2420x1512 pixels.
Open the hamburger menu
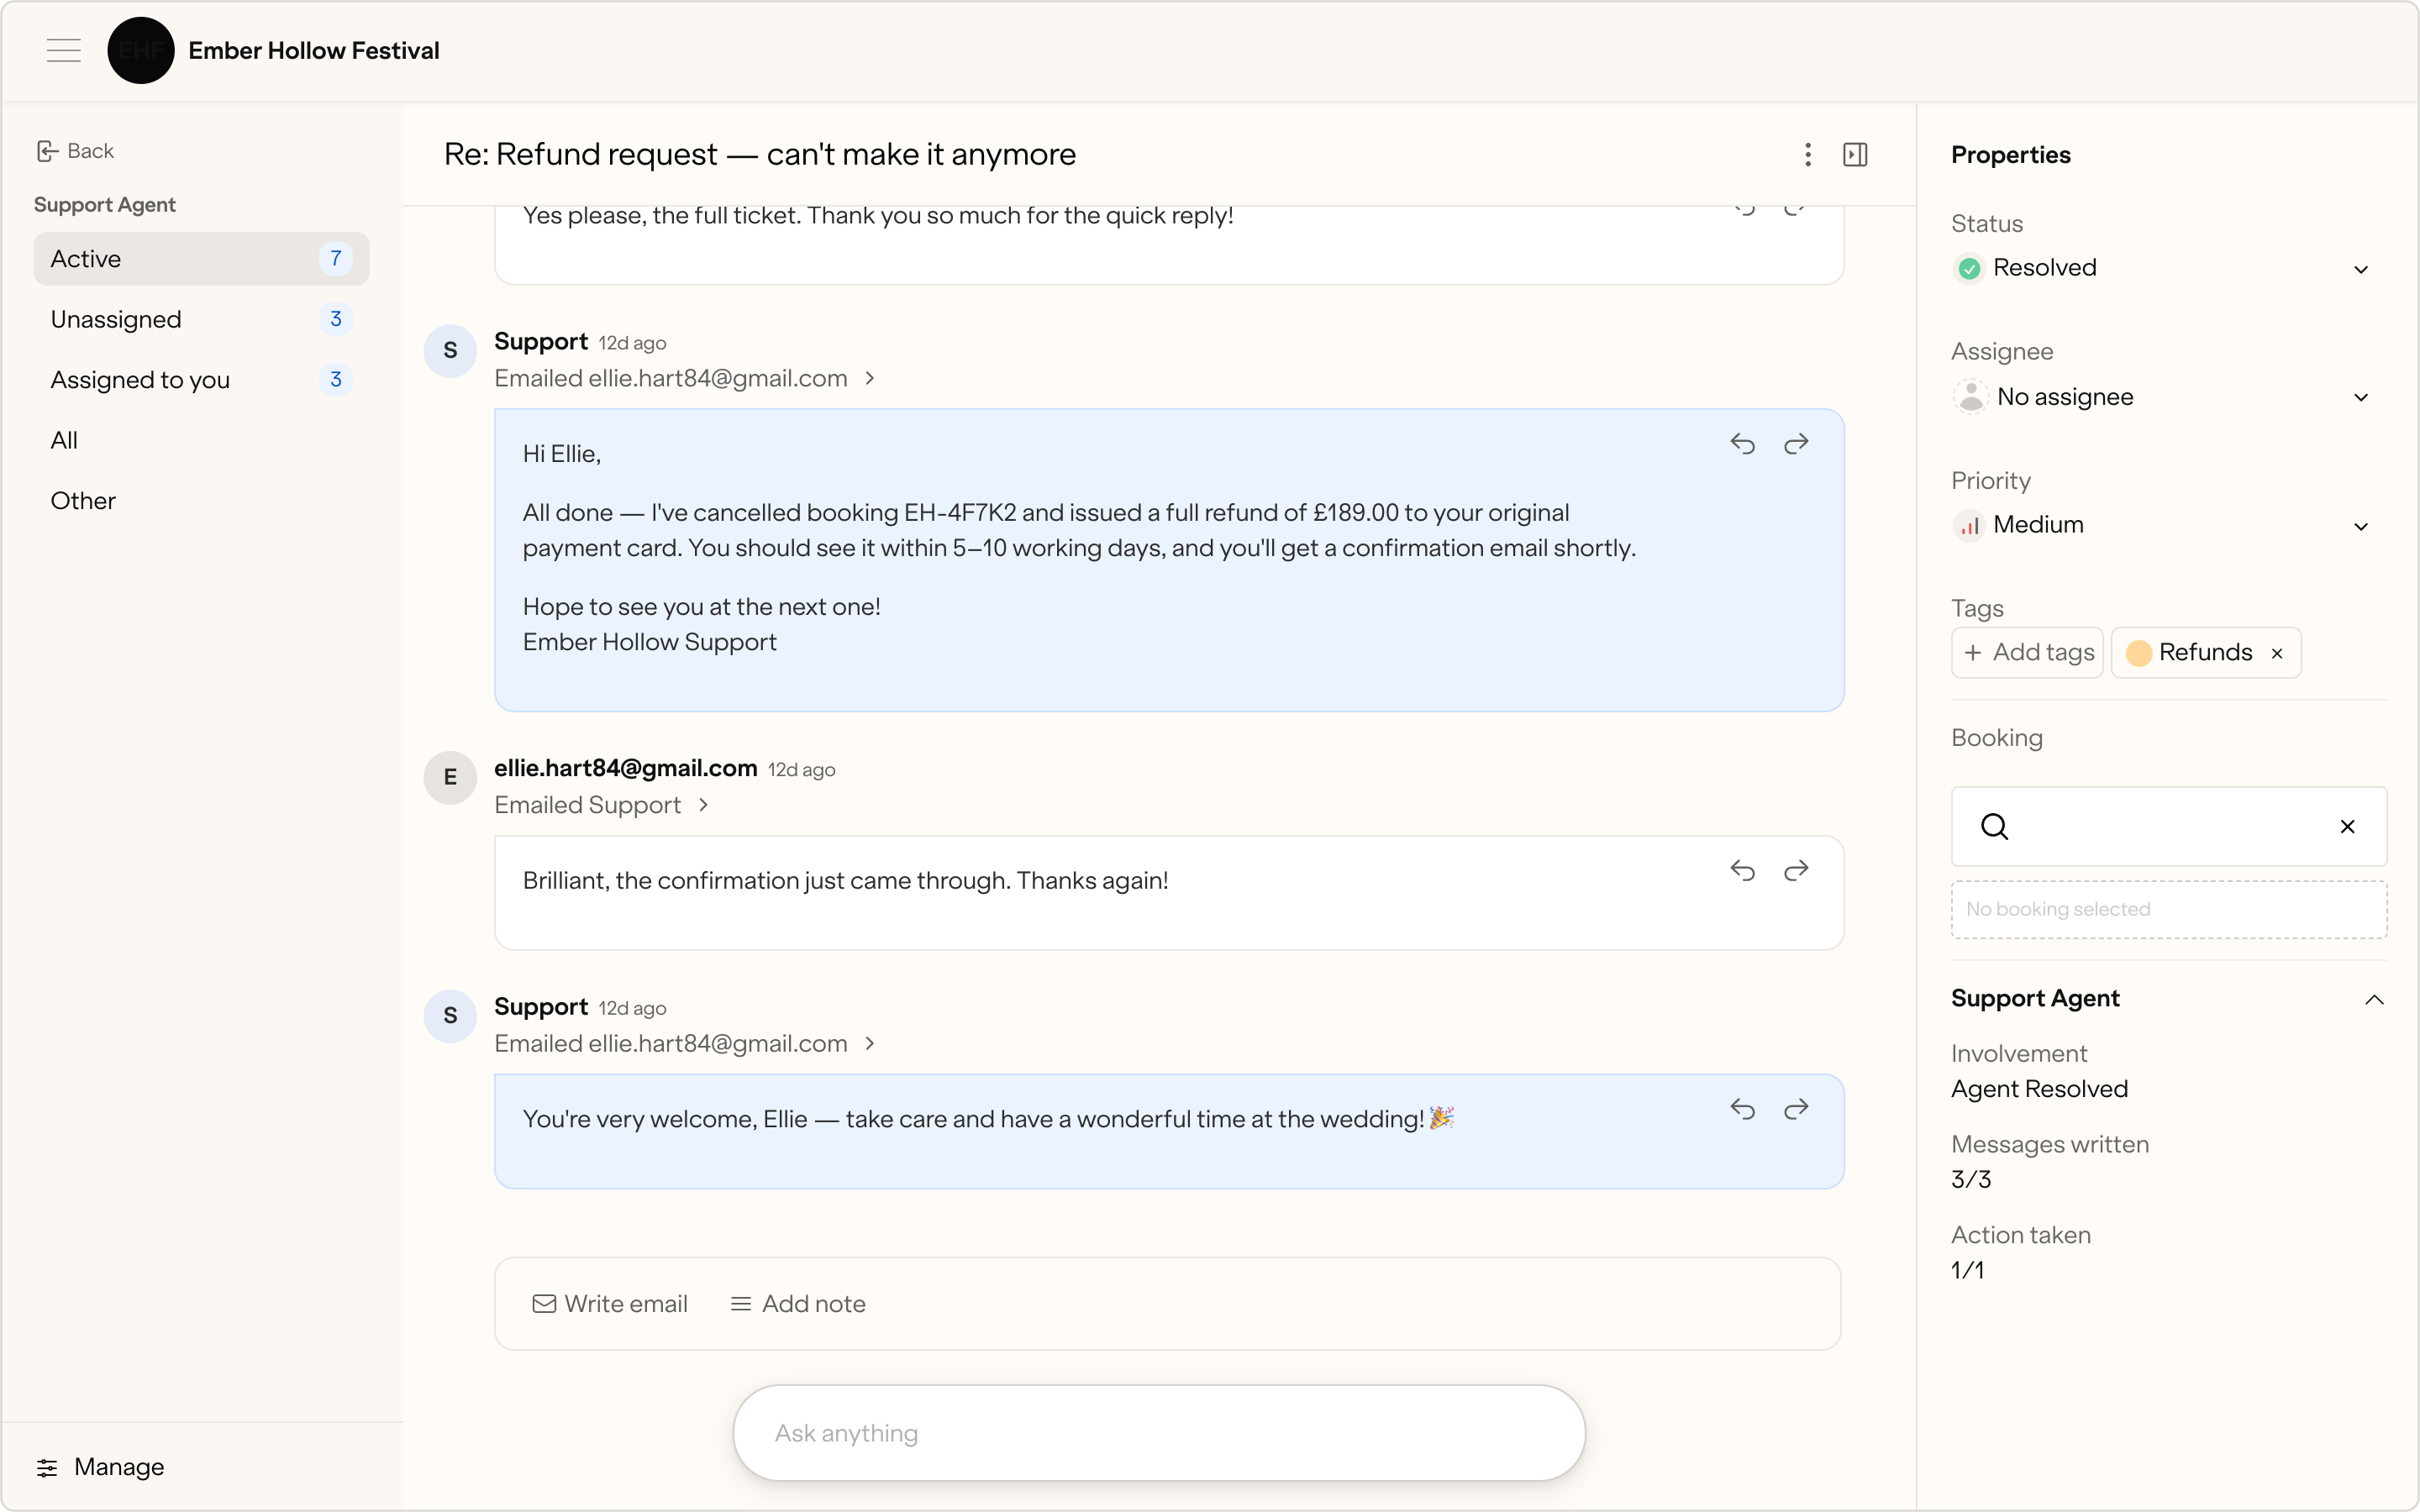pos(63,50)
